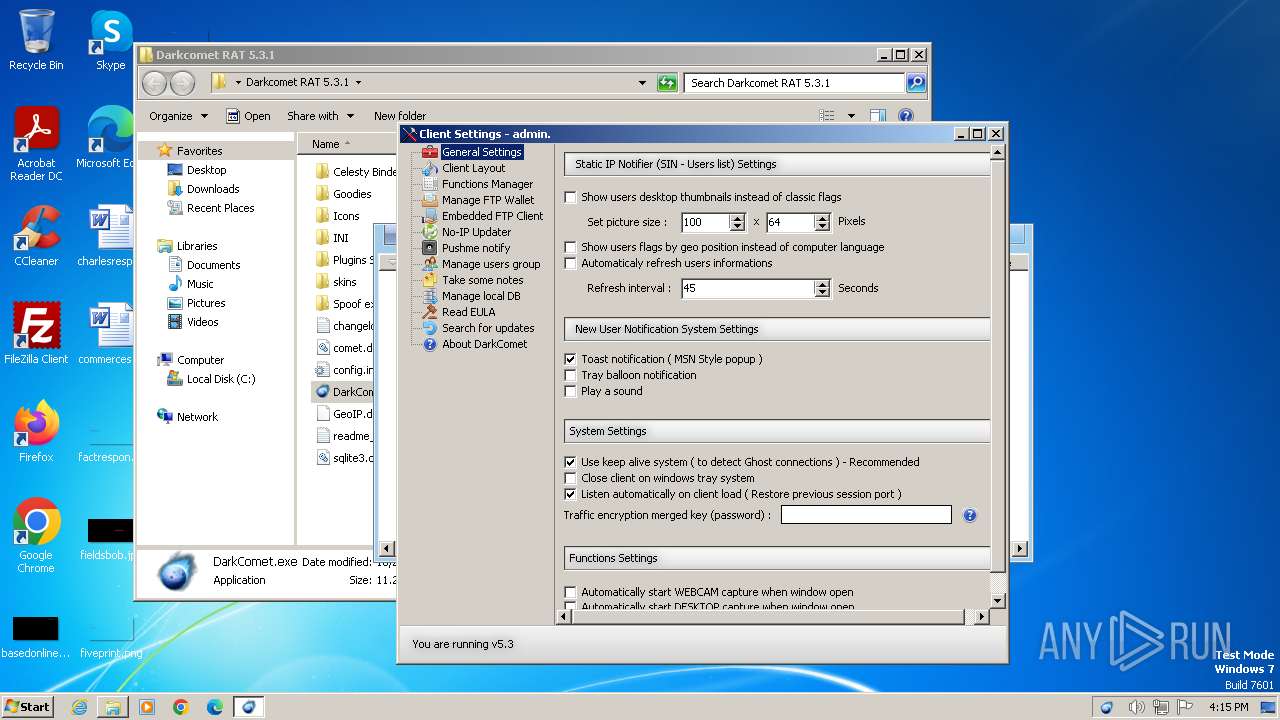Select General Settings toolbox icon

tap(430, 152)
